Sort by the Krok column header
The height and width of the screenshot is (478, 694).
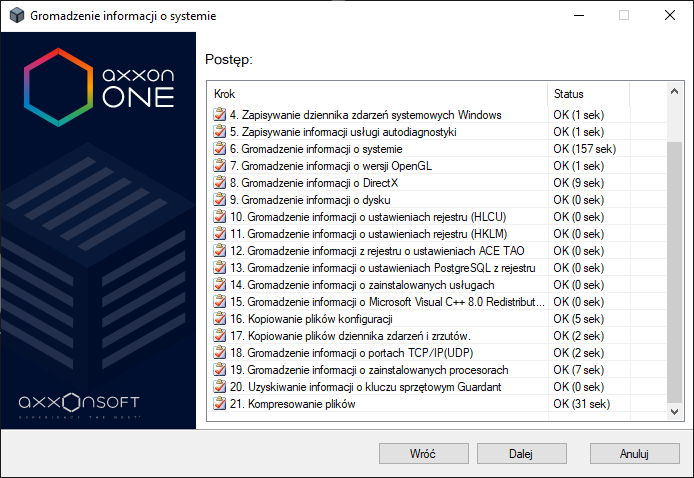(x=378, y=94)
